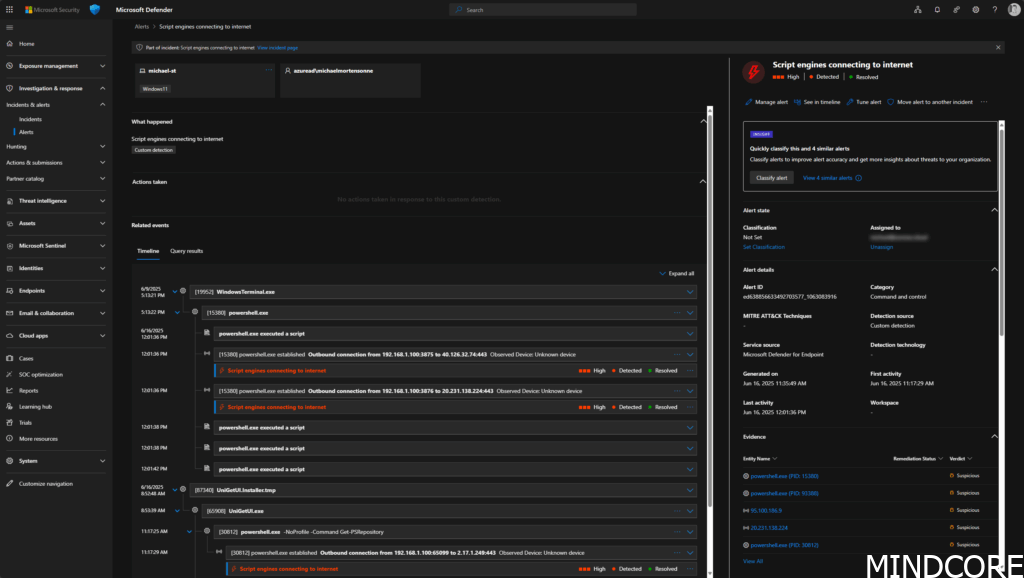The height and width of the screenshot is (578, 1024).
Task: Open the more options on michael-st card
Action: pyautogui.click(x=268, y=70)
